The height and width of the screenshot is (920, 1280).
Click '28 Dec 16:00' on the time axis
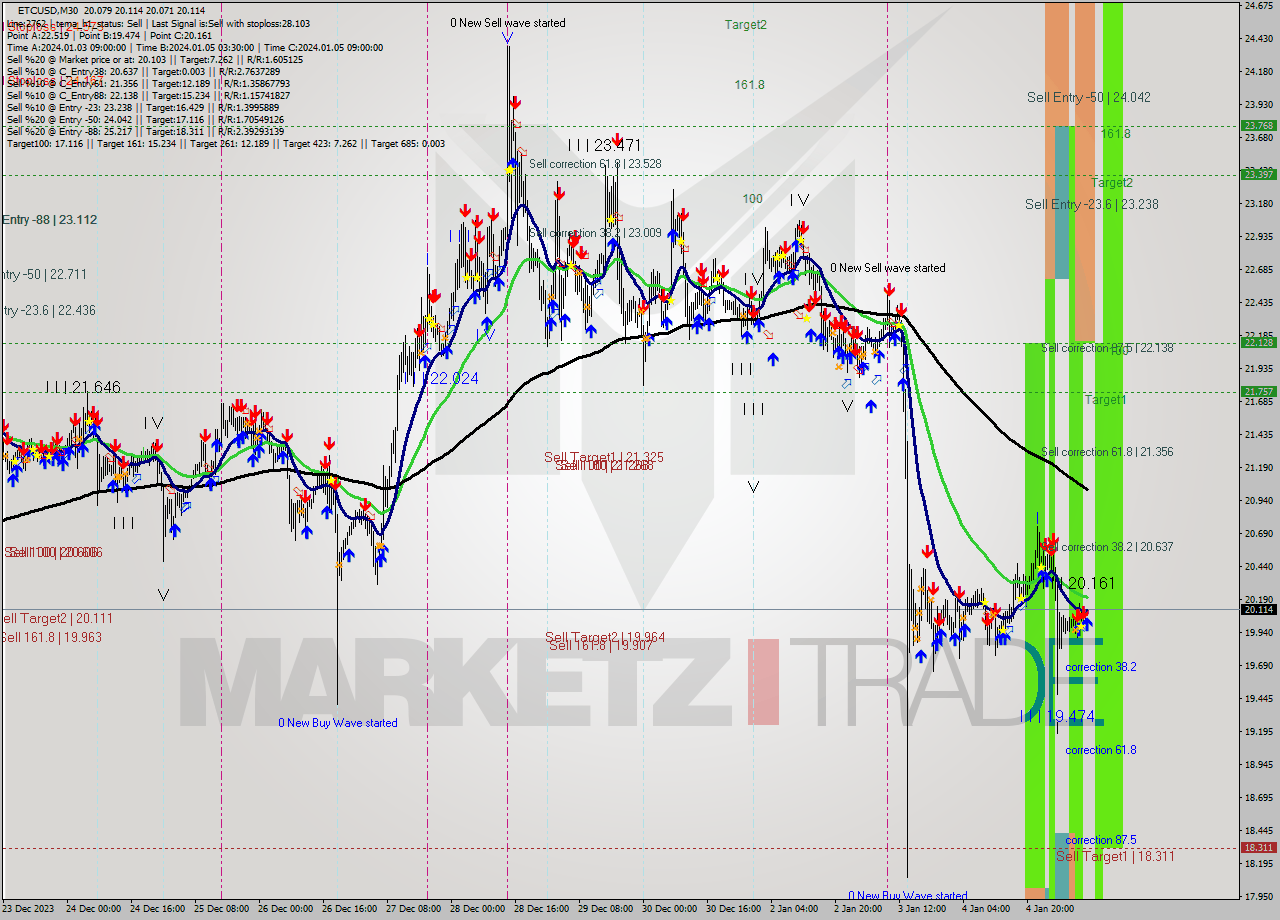pos(542,910)
